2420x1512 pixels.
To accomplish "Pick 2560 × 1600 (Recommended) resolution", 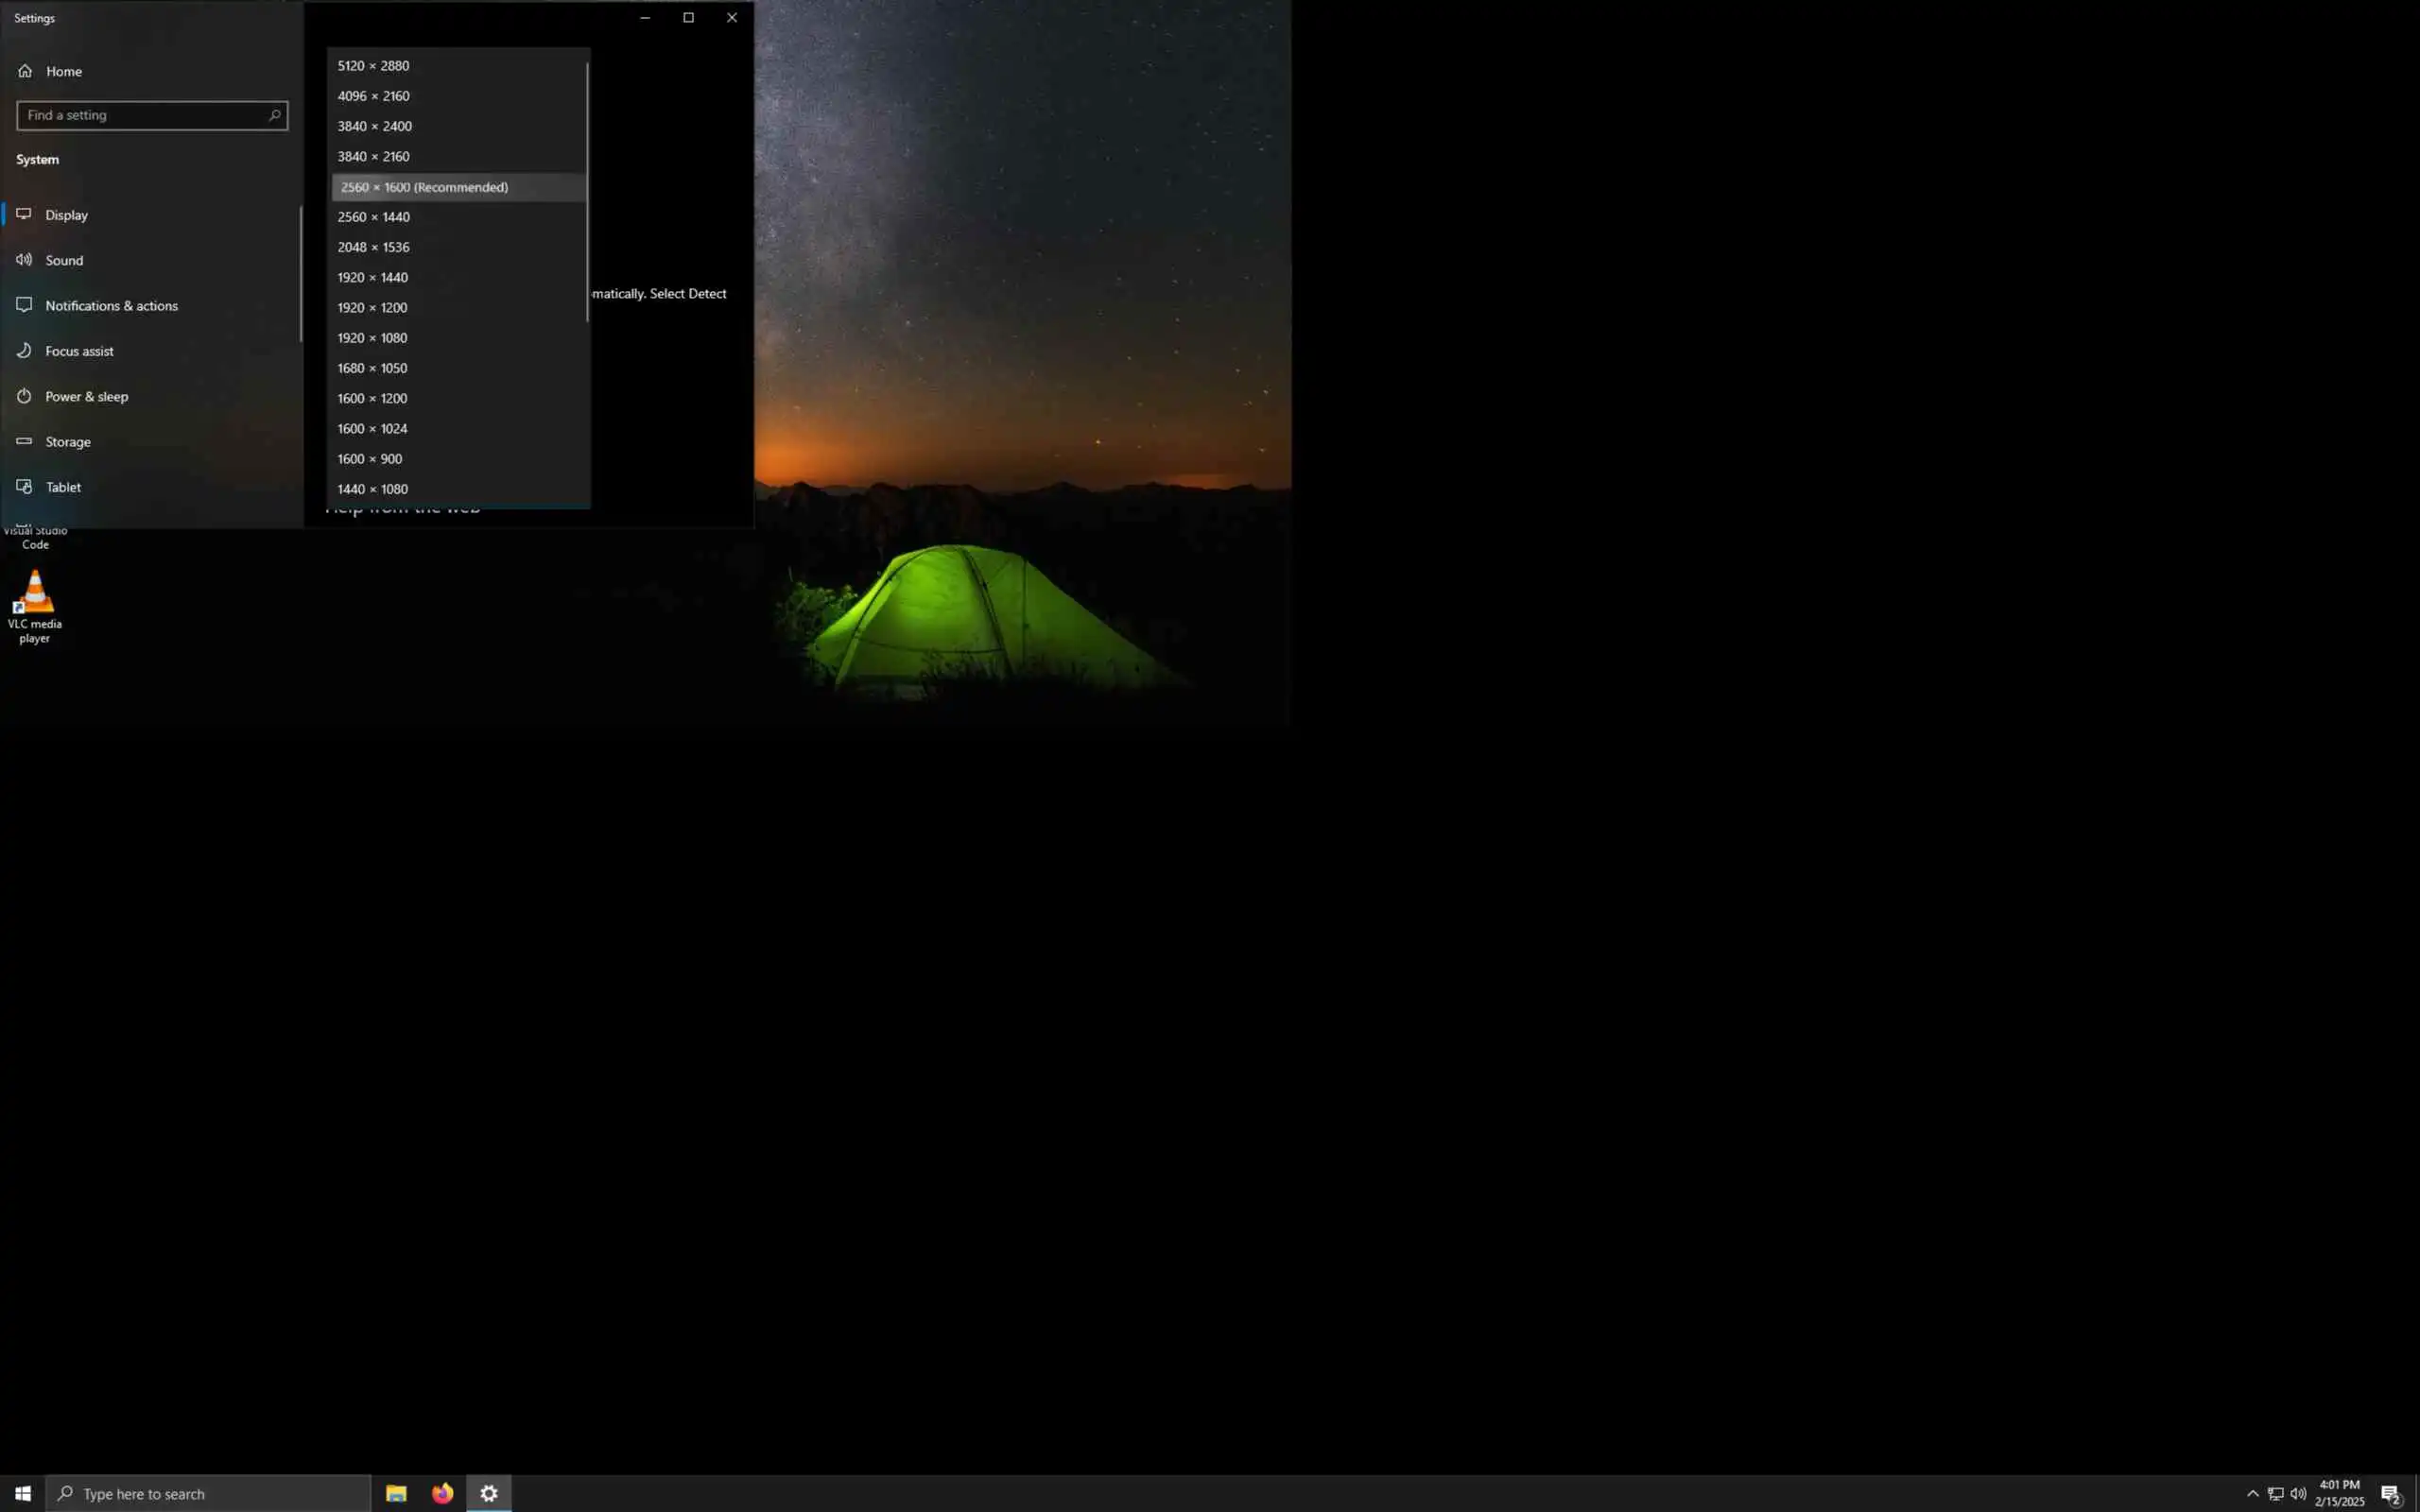I will pyautogui.click(x=424, y=187).
